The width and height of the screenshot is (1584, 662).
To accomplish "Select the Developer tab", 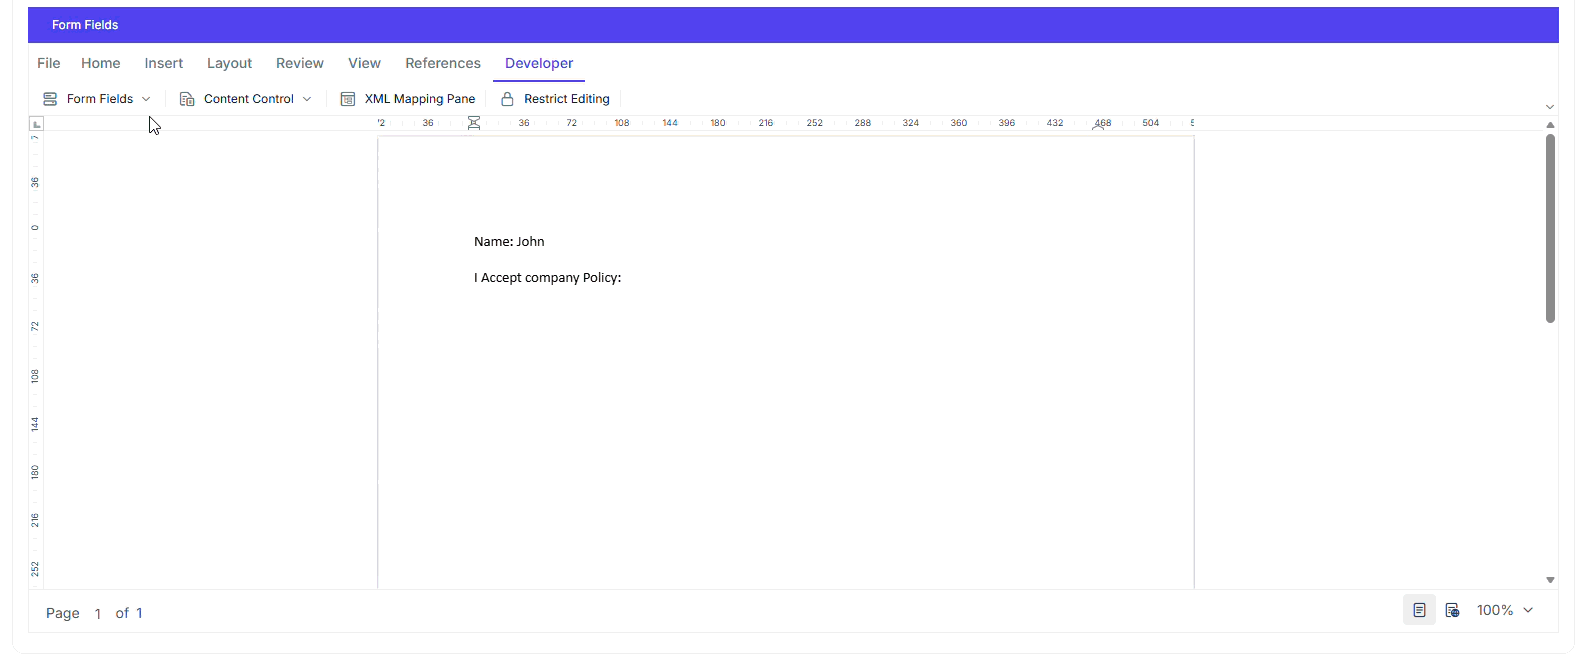I will [539, 63].
